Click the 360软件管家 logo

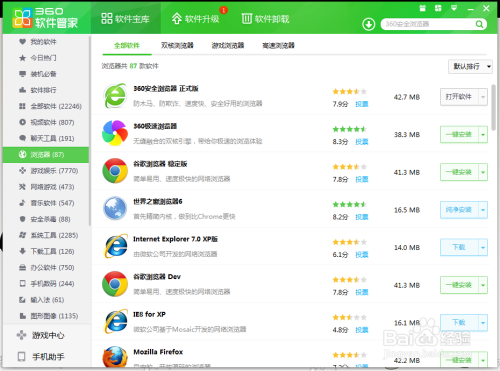coord(45,18)
